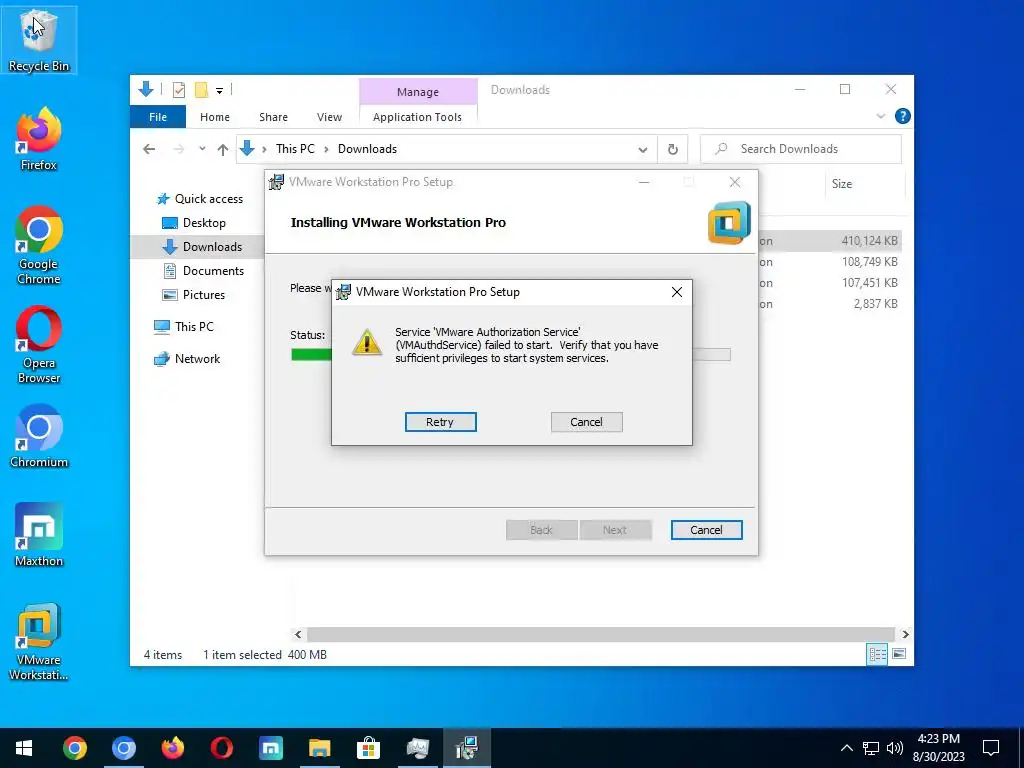Open Opera from the taskbar

click(x=221, y=748)
